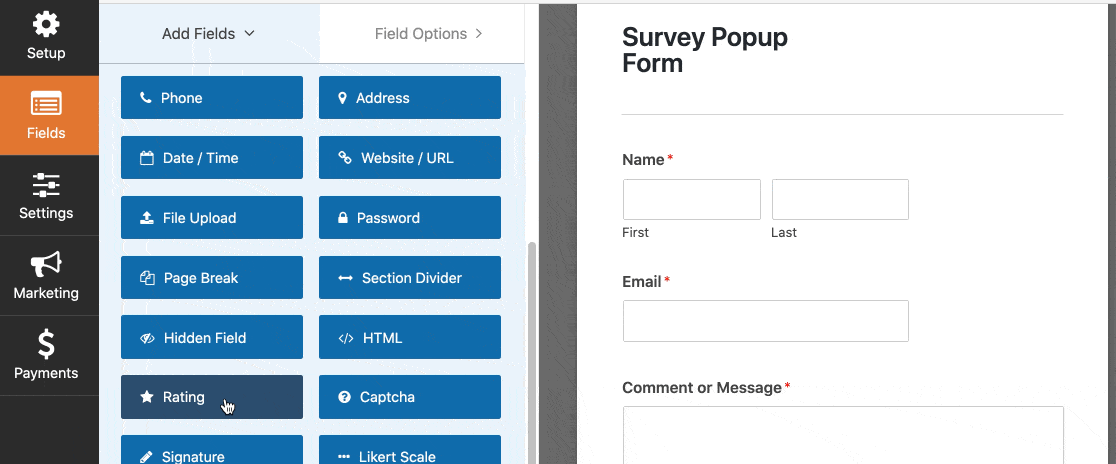Viewport: 1116px width, 464px height.
Task: Click the star icon on Rating
Action: point(146,397)
